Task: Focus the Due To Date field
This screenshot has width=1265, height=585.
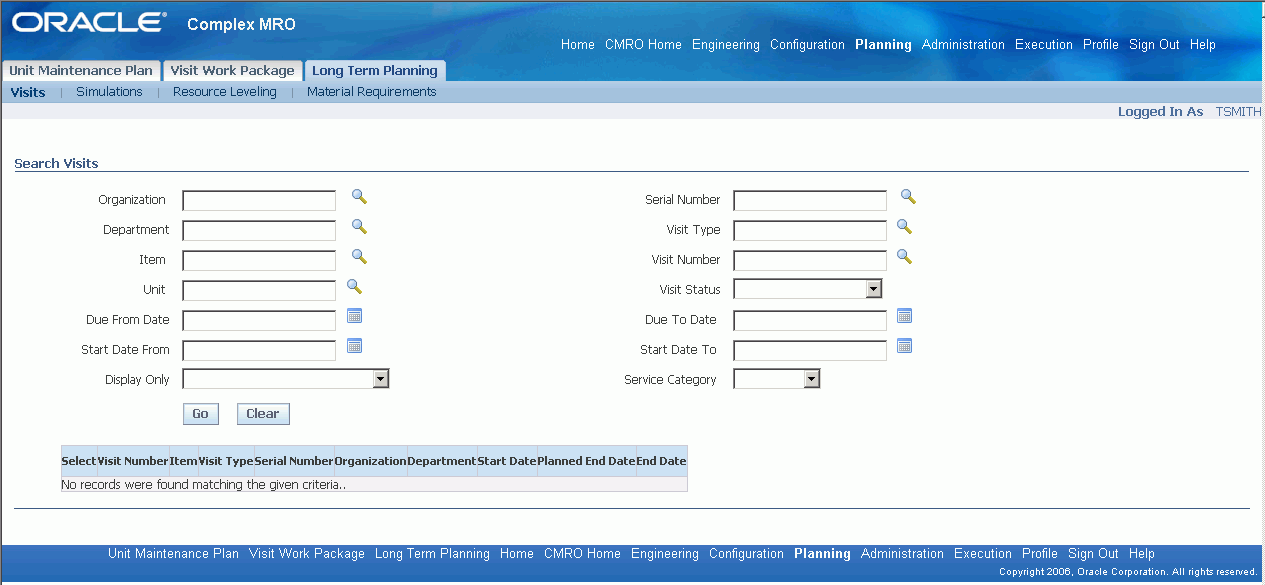Action: 810,321
